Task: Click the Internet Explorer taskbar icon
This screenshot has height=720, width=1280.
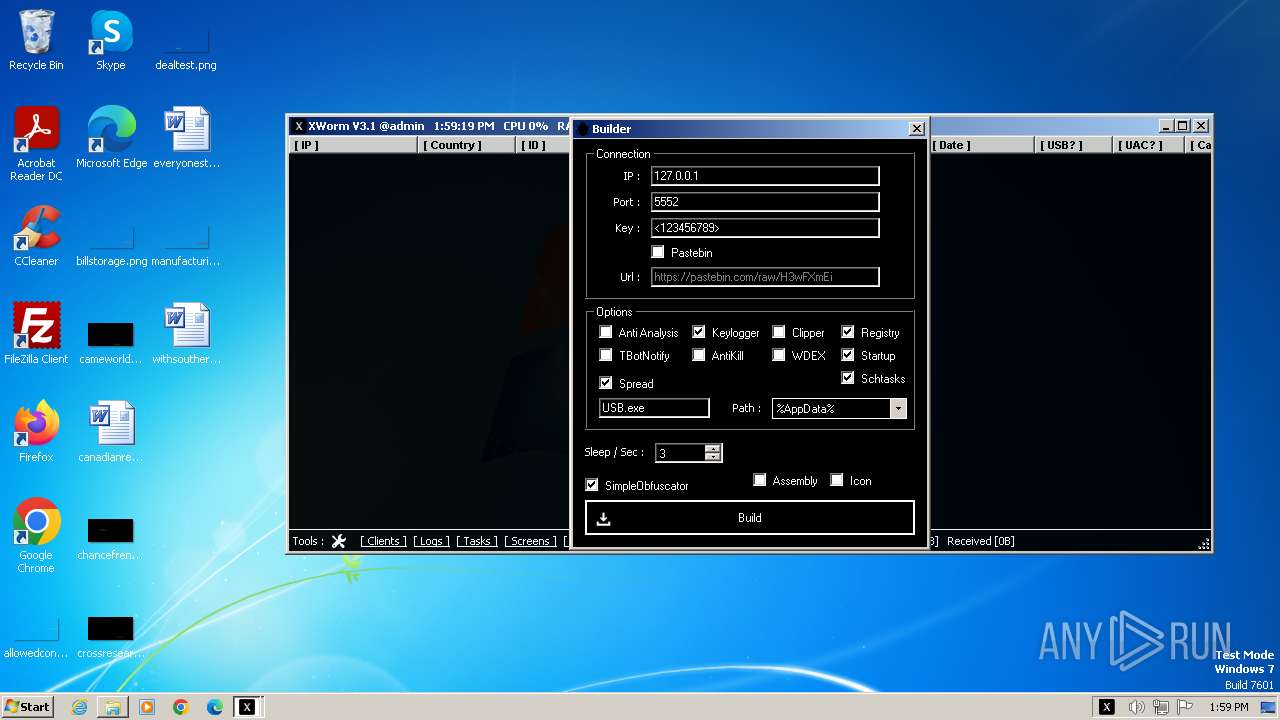Action: coord(79,707)
